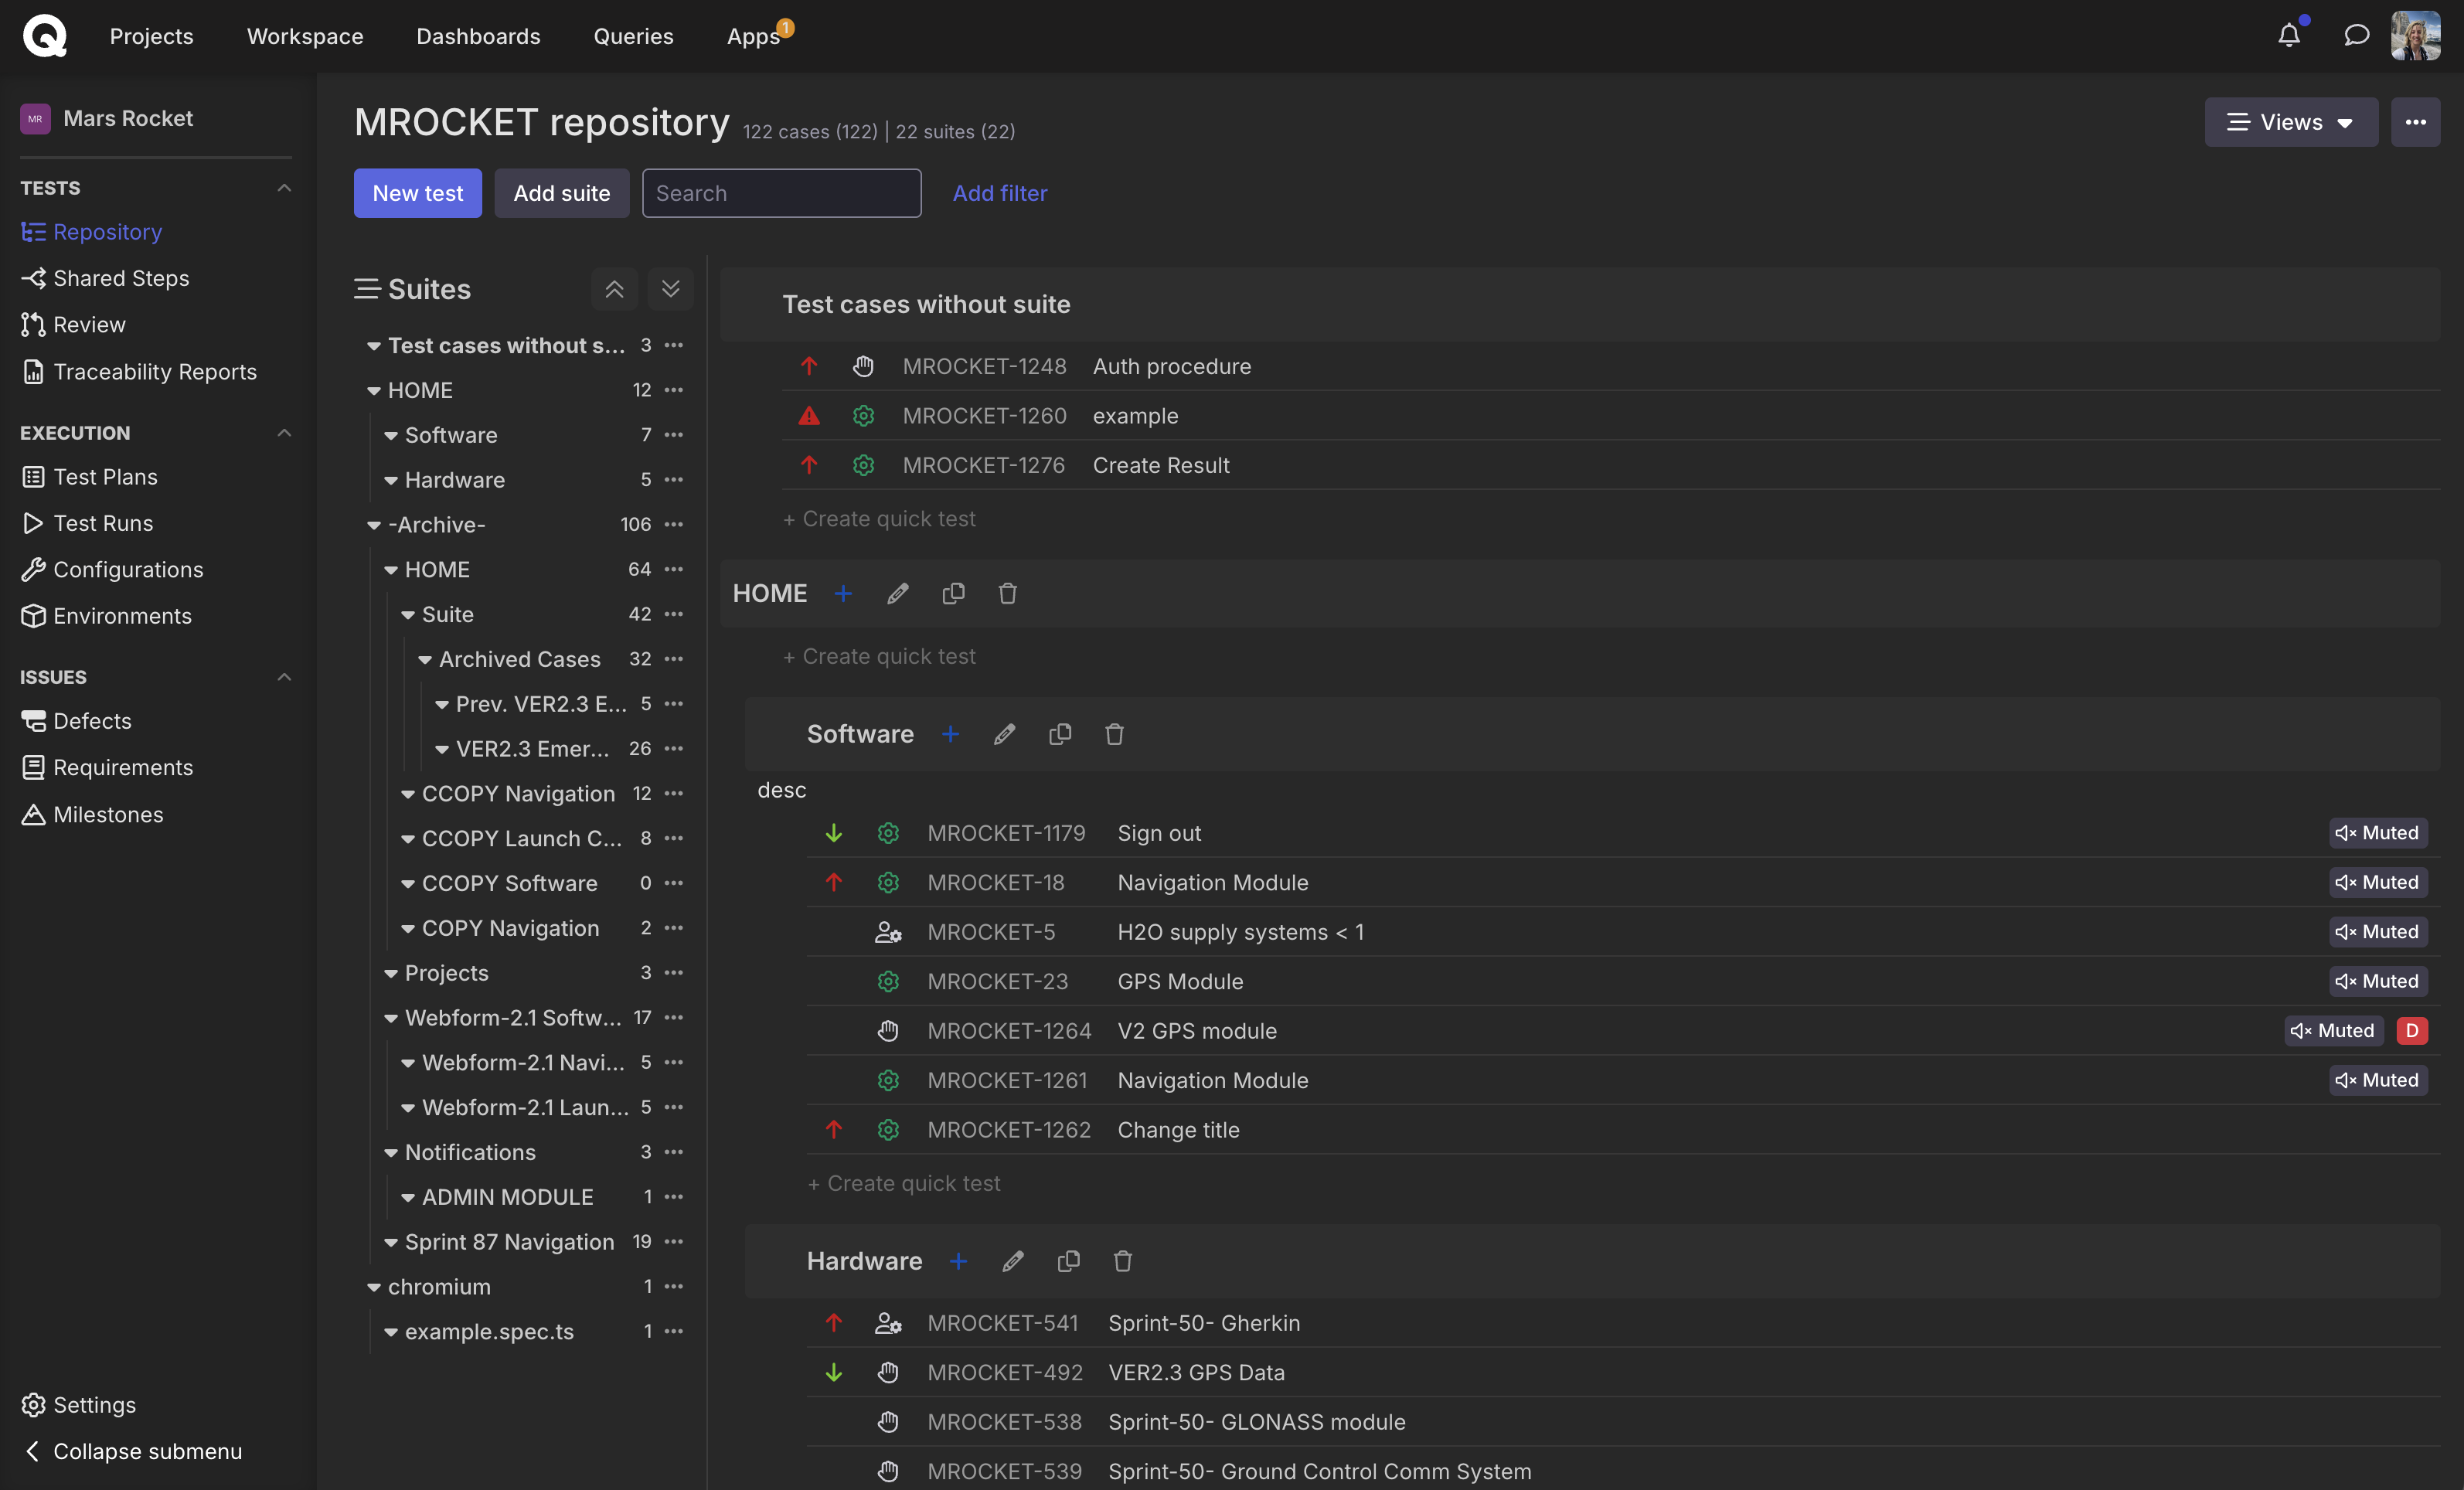Screen dimensions: 2464x1490
Task: Delete the Hardware suite using trash icon
Action: tap(1122, 1261)
